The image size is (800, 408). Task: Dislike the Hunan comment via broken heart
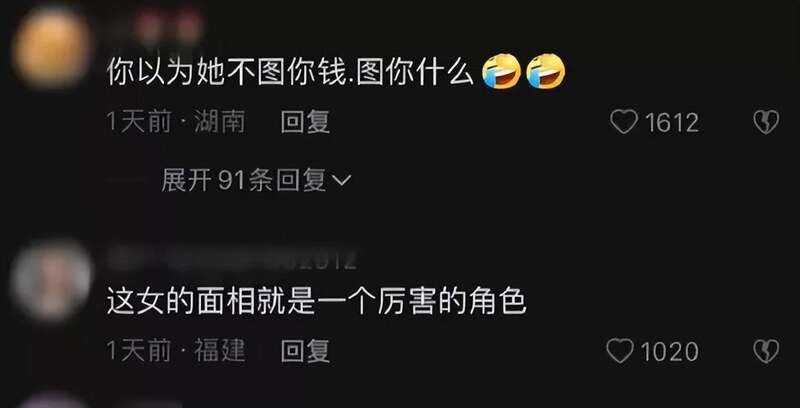point(766,122)
